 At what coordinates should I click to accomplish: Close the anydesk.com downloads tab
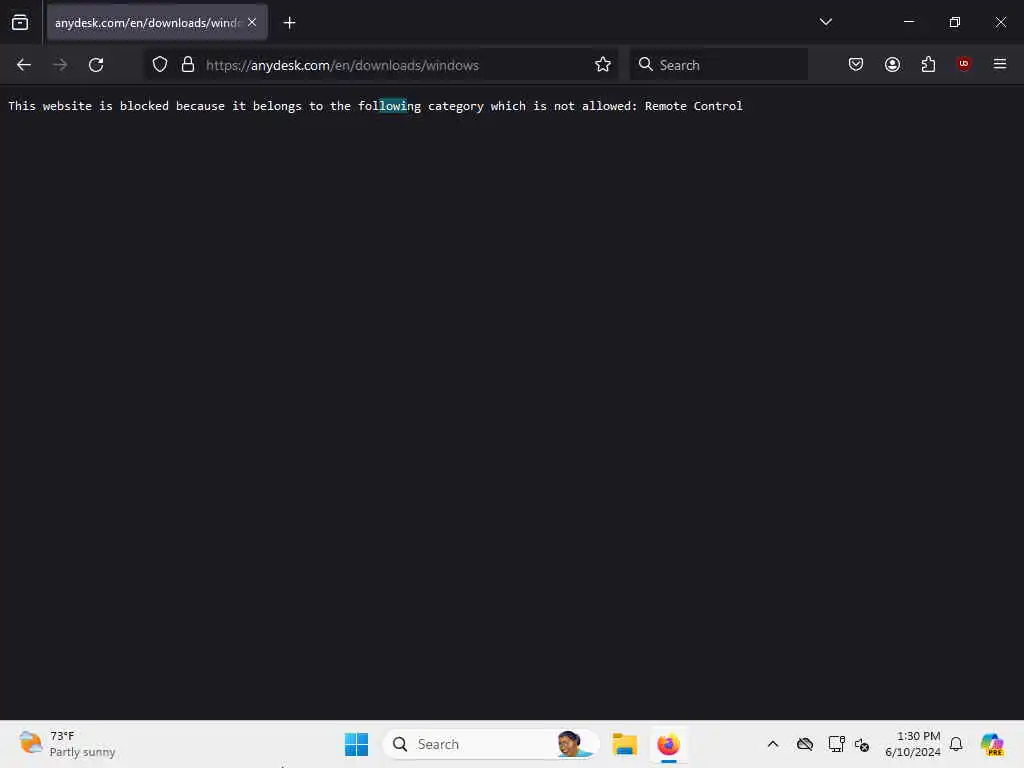pos(252,22)
